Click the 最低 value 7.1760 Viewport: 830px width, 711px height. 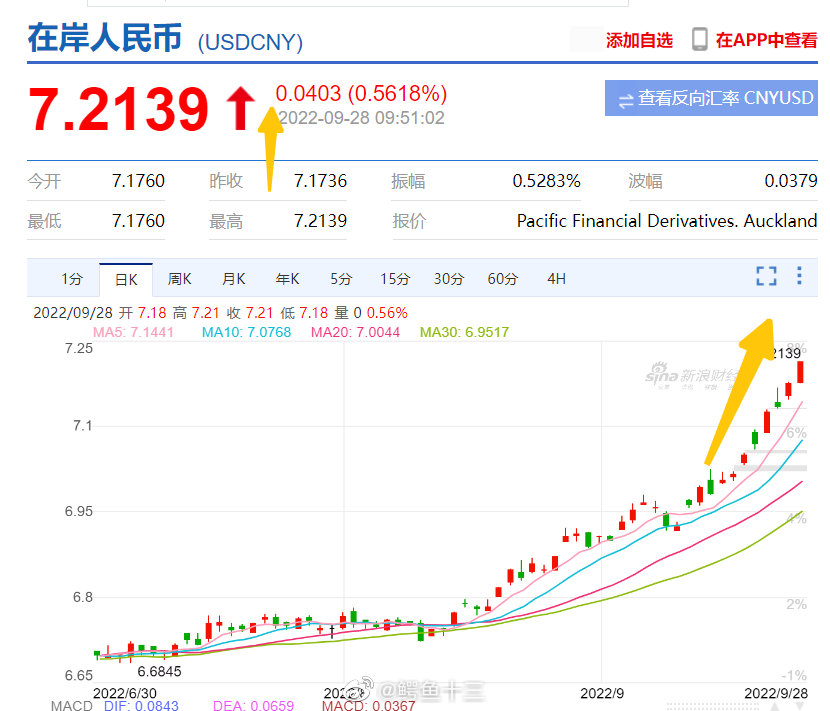coord(138,221)
